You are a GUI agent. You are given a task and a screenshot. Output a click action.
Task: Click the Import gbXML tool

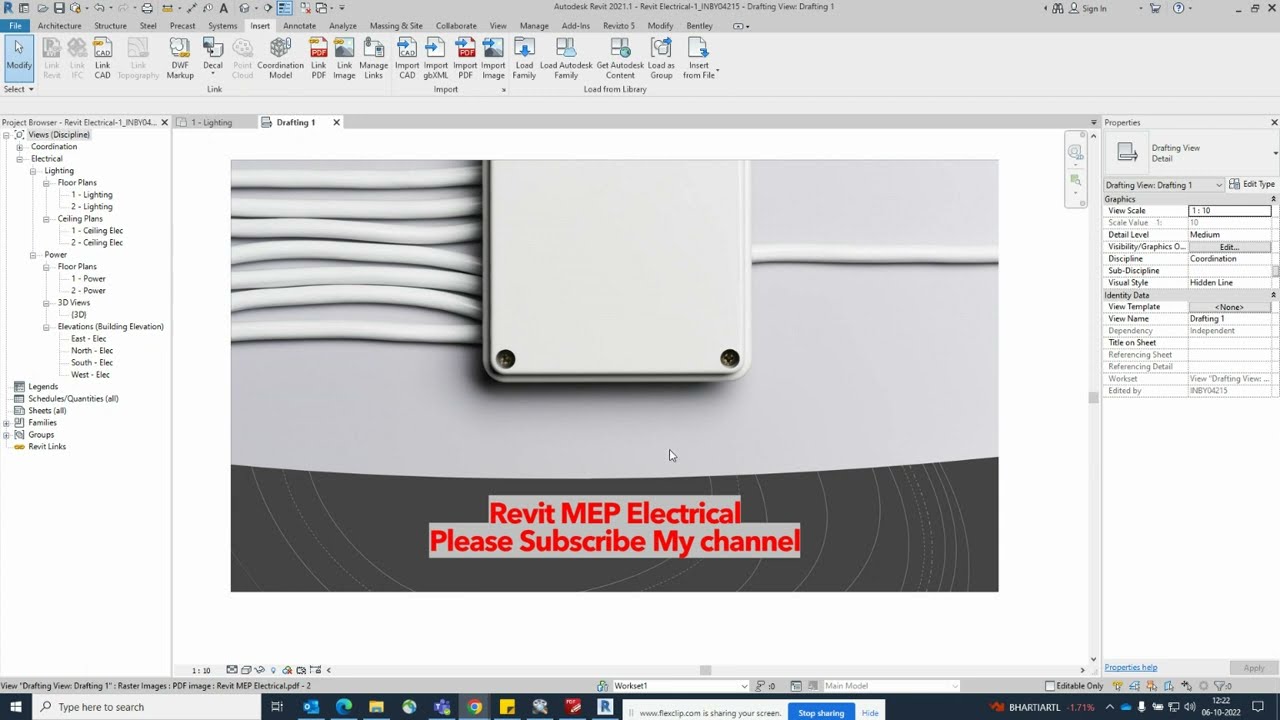(x=436, y=57)
